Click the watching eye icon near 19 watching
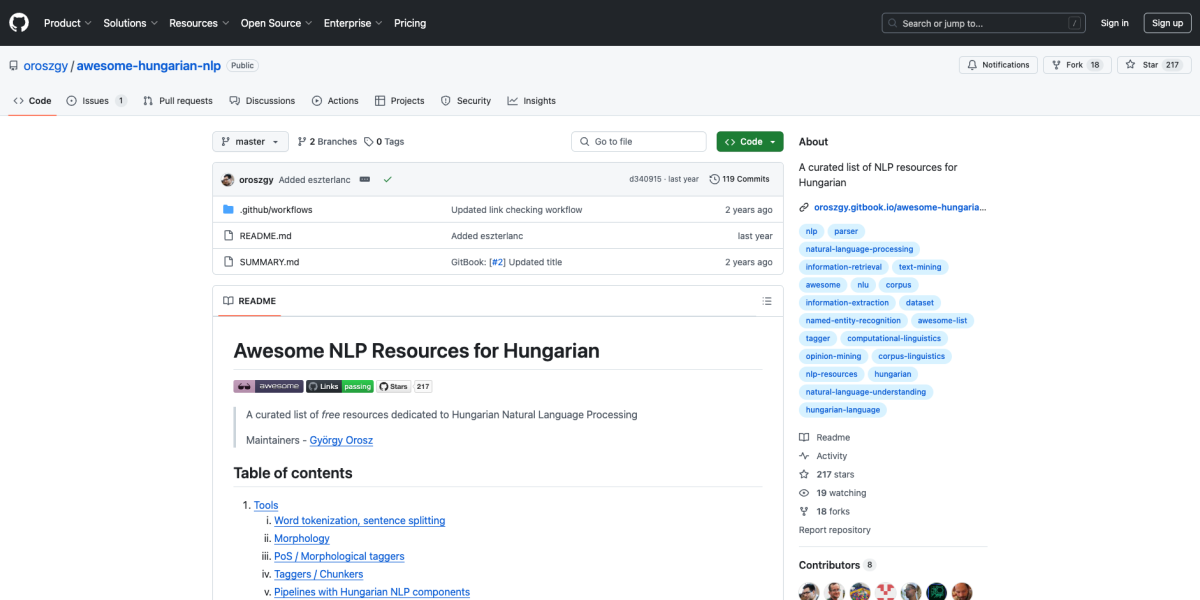This screenshot has height=600, width=1200. pyautogui.click(x=806, y=492)
